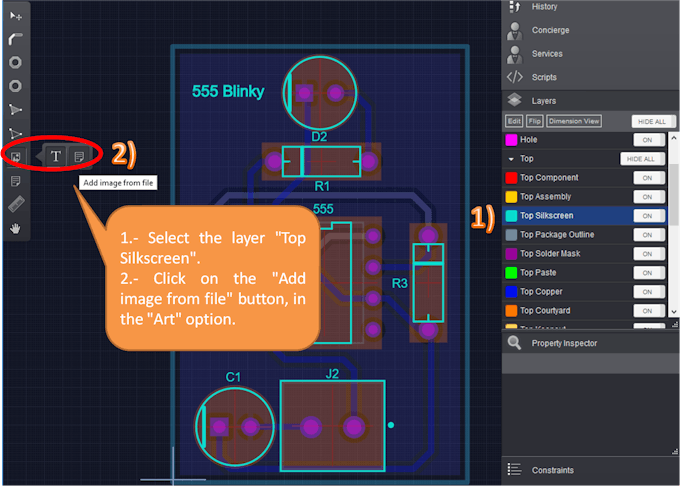This screenshot has height=486, width=680.
Task: Click the Dimension View button
Action: [574, 121]
